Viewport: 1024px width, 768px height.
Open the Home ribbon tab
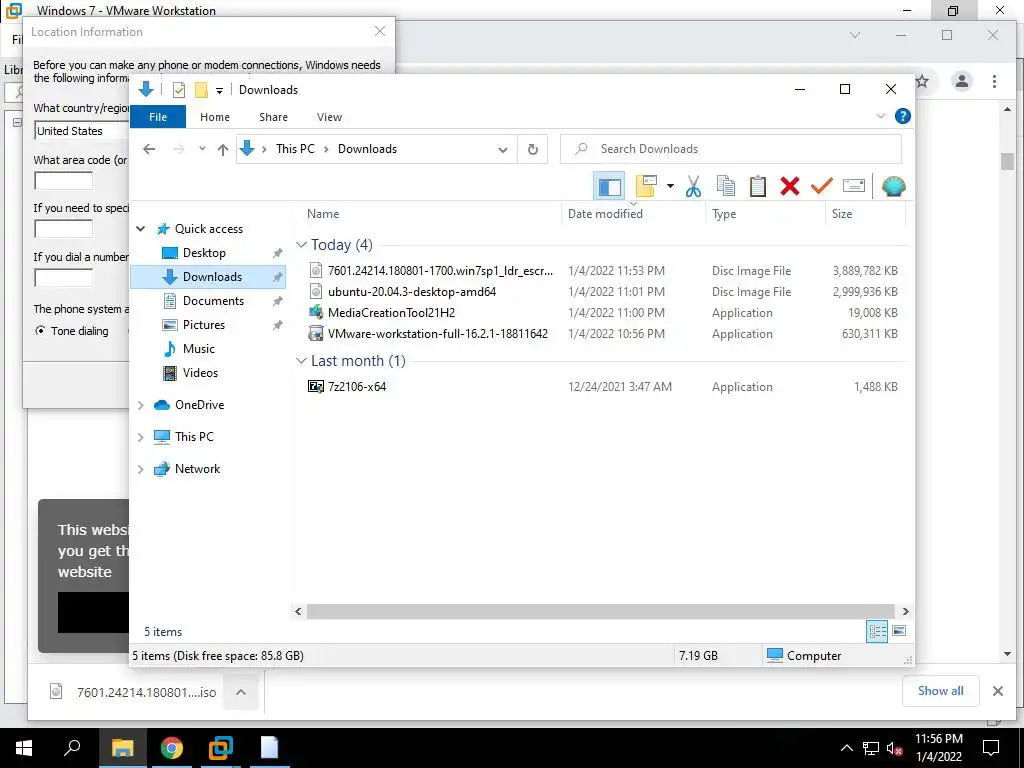pos(215,117)
